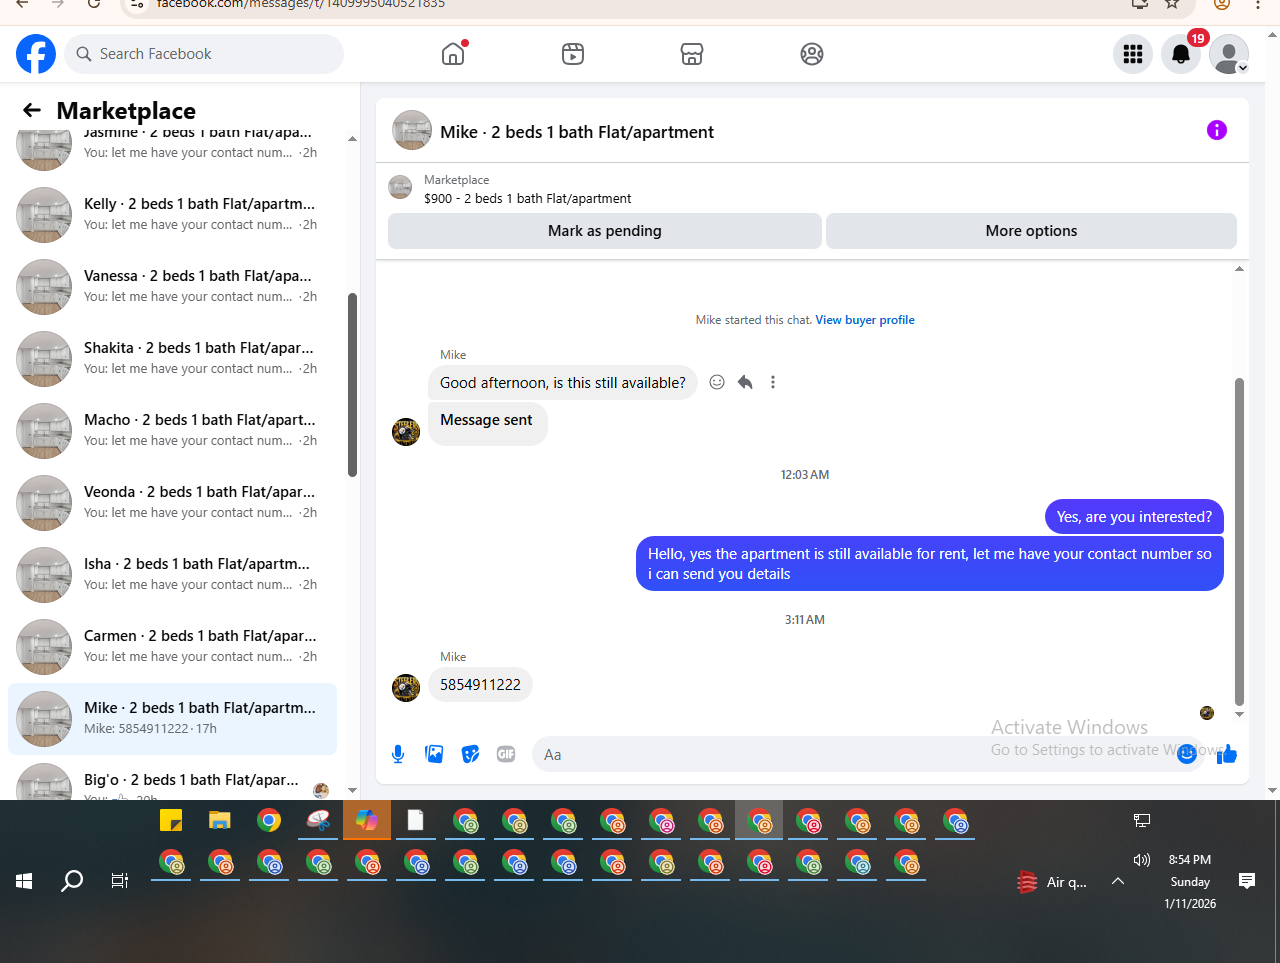This screenshot has width=1280, height=963.
Task: Open Shakita's apartment conversation
Action: (172, 358)
